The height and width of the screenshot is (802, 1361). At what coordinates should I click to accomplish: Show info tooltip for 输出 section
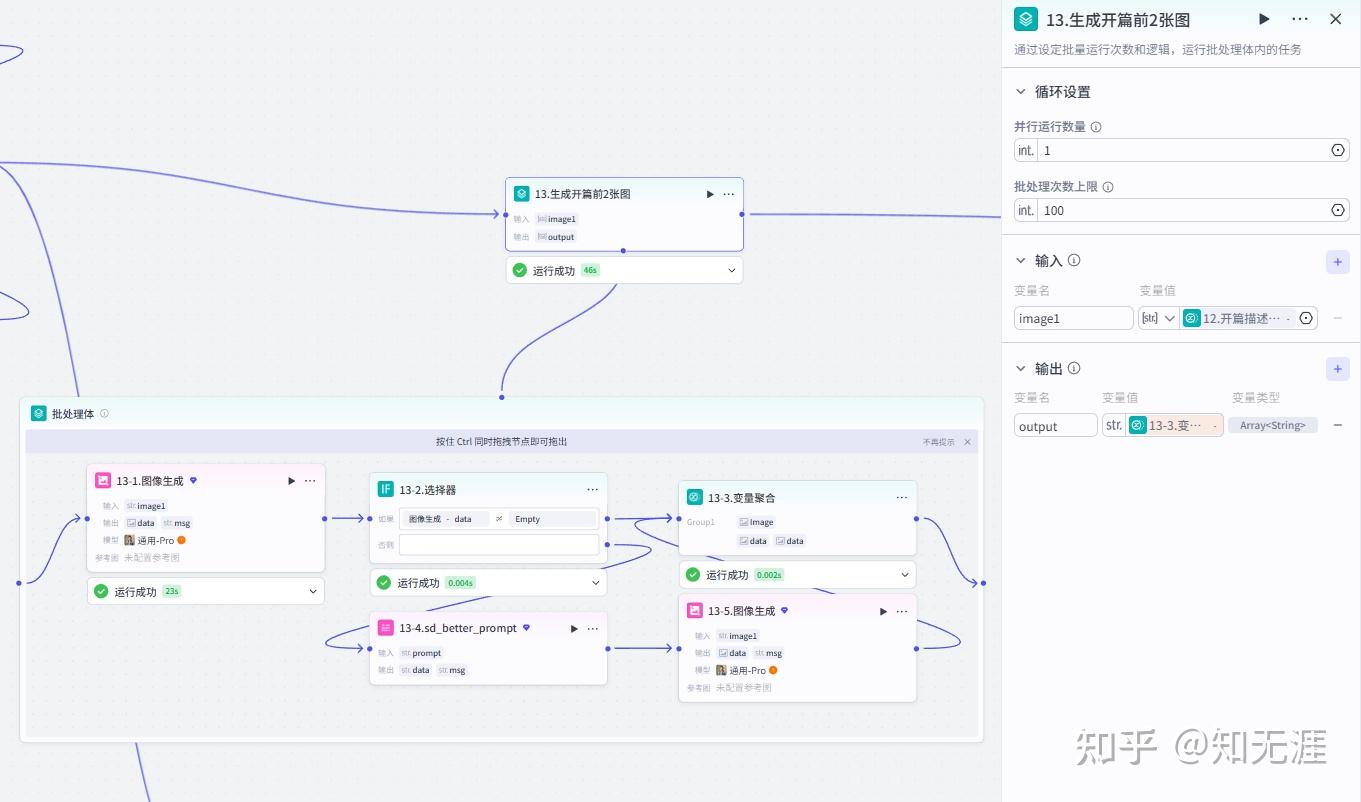pyautogui.click(x=1074, y=368)
